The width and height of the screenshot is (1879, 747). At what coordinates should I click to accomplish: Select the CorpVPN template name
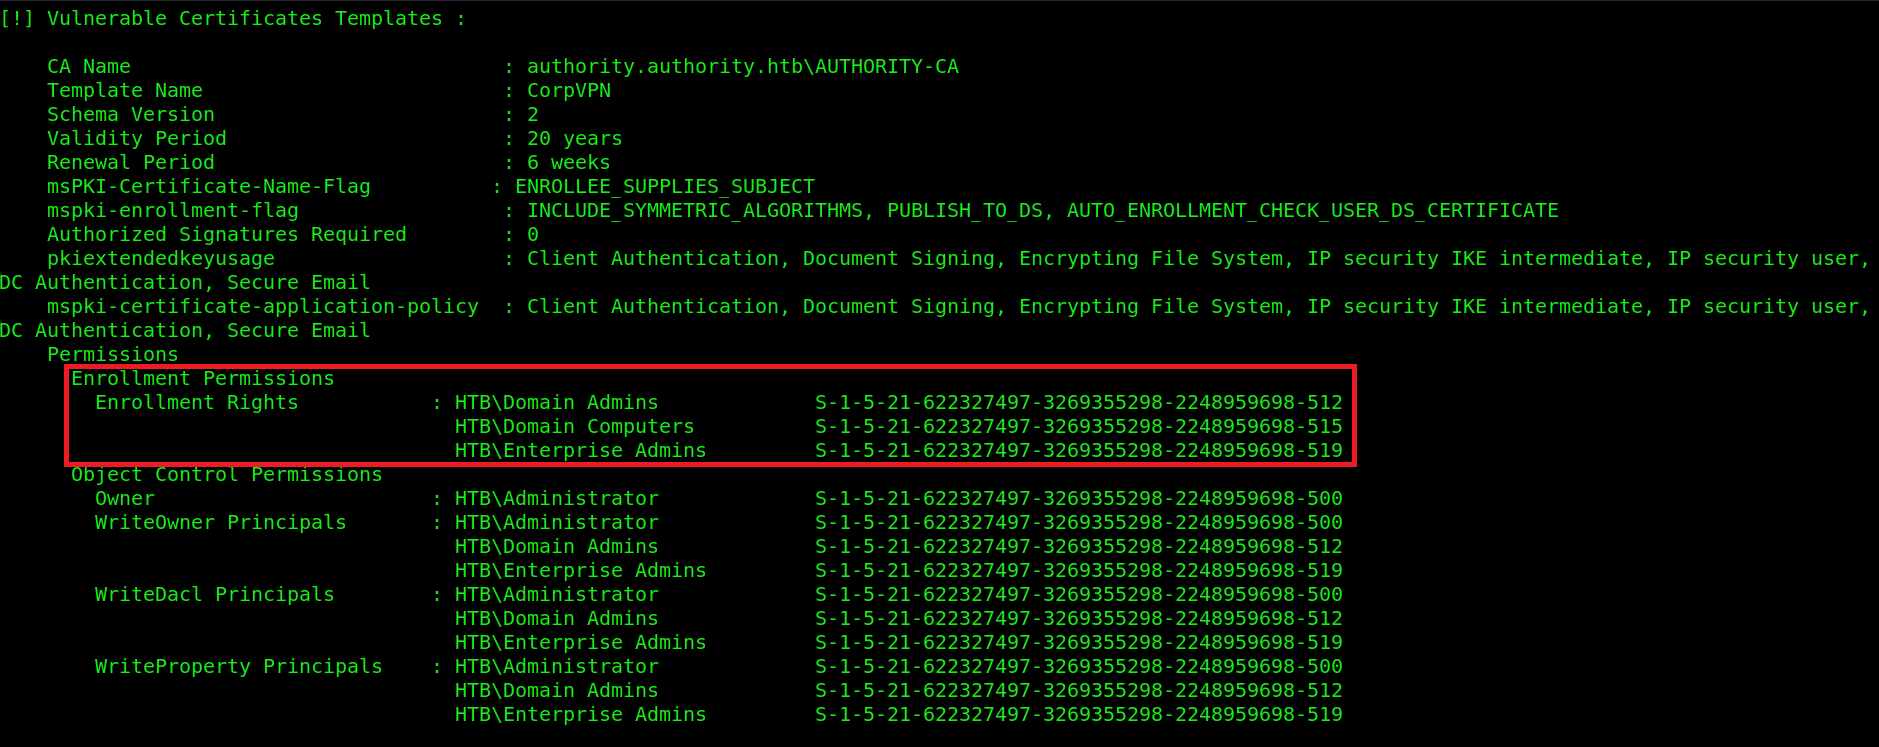click(568, 91)
